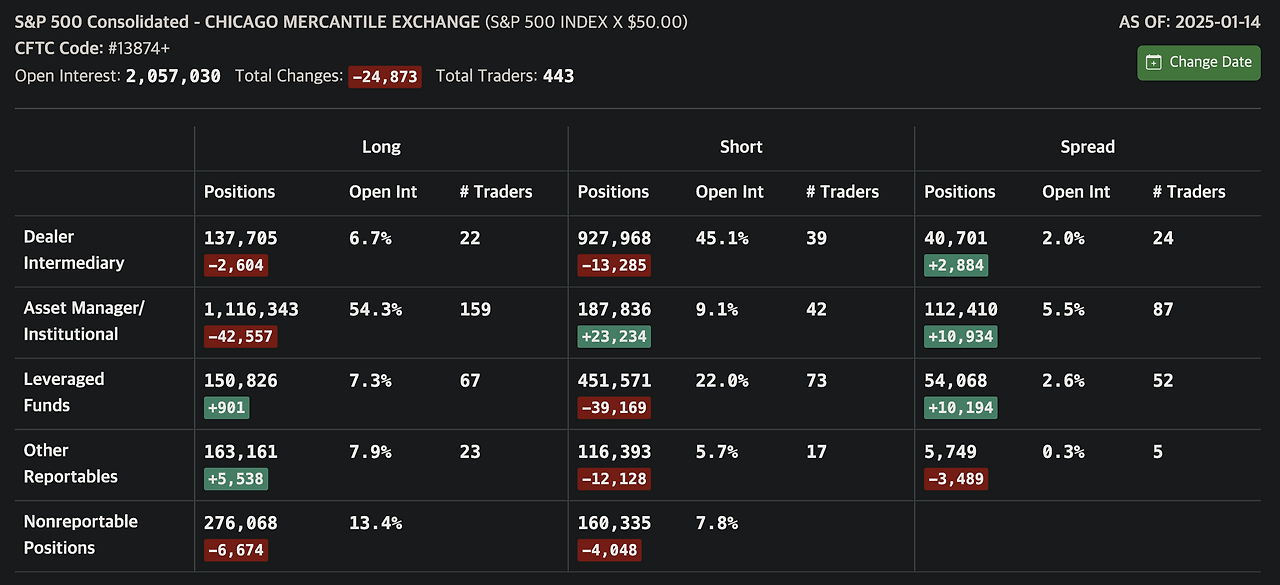Image resolution: width=1280 pixels, height=585 pixels.
Task: Select the -3,489 Other Reportables spread badge
Action: point(955,479)
